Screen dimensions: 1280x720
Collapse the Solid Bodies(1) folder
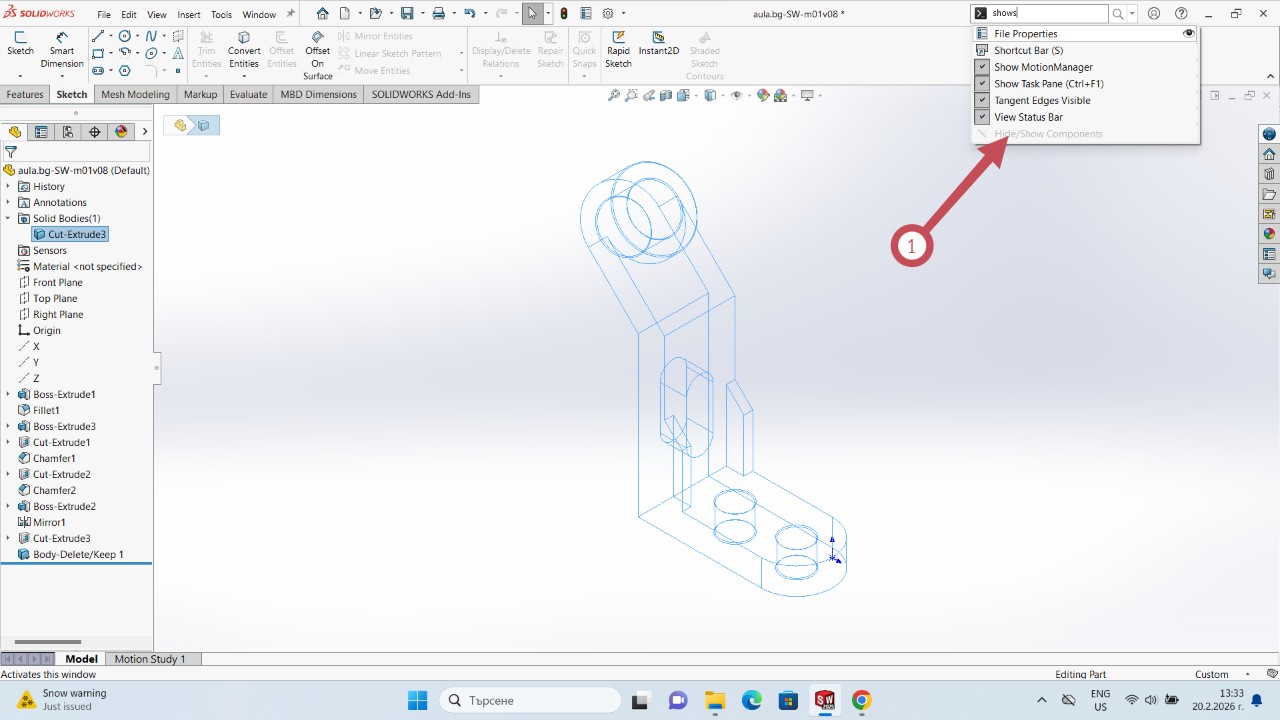point(8,219)
